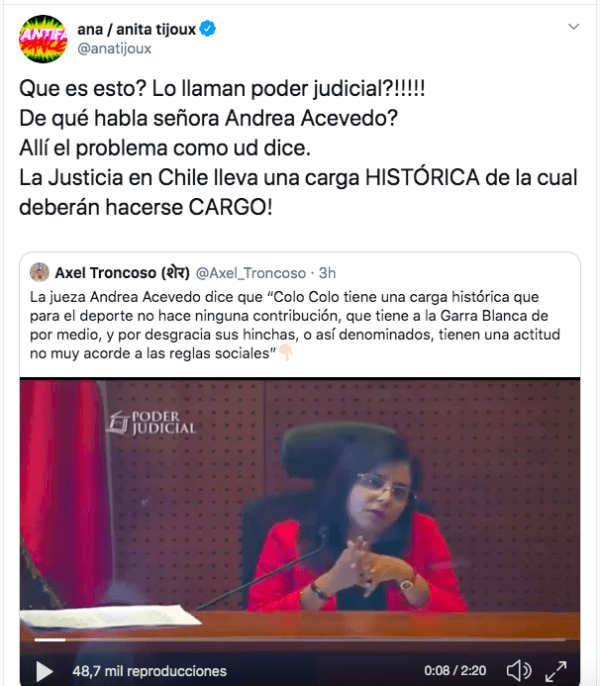Click the Poder Judicial logo watermark in video
Screen dimensions: 600x686
point(152,424)
